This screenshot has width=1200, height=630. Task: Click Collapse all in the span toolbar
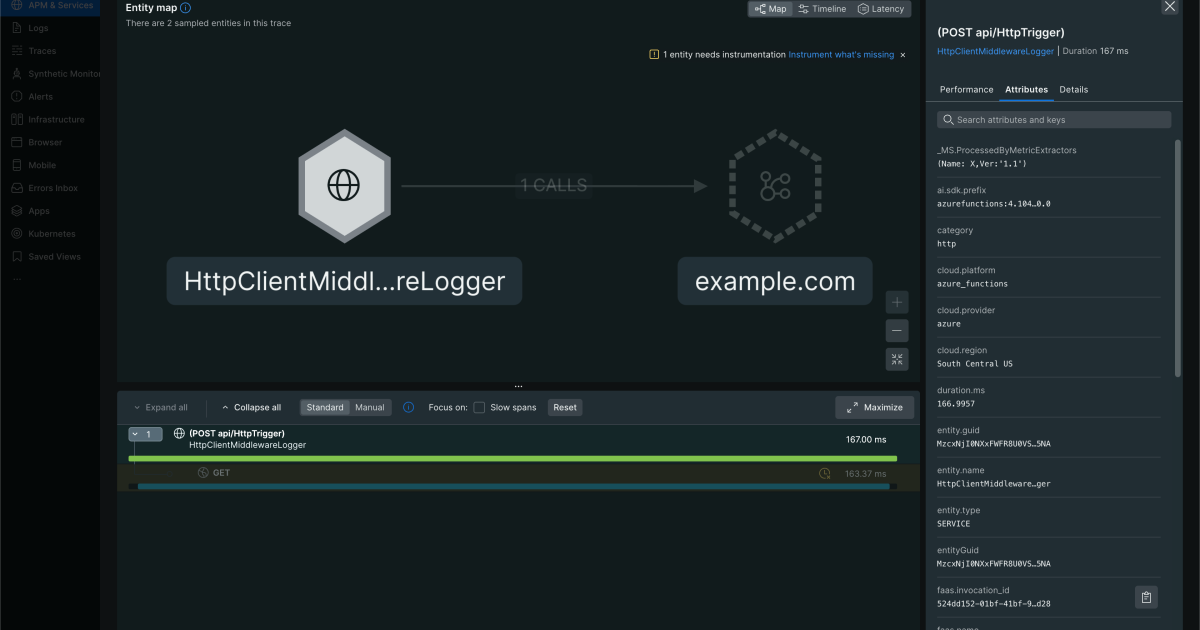(251, 407)
